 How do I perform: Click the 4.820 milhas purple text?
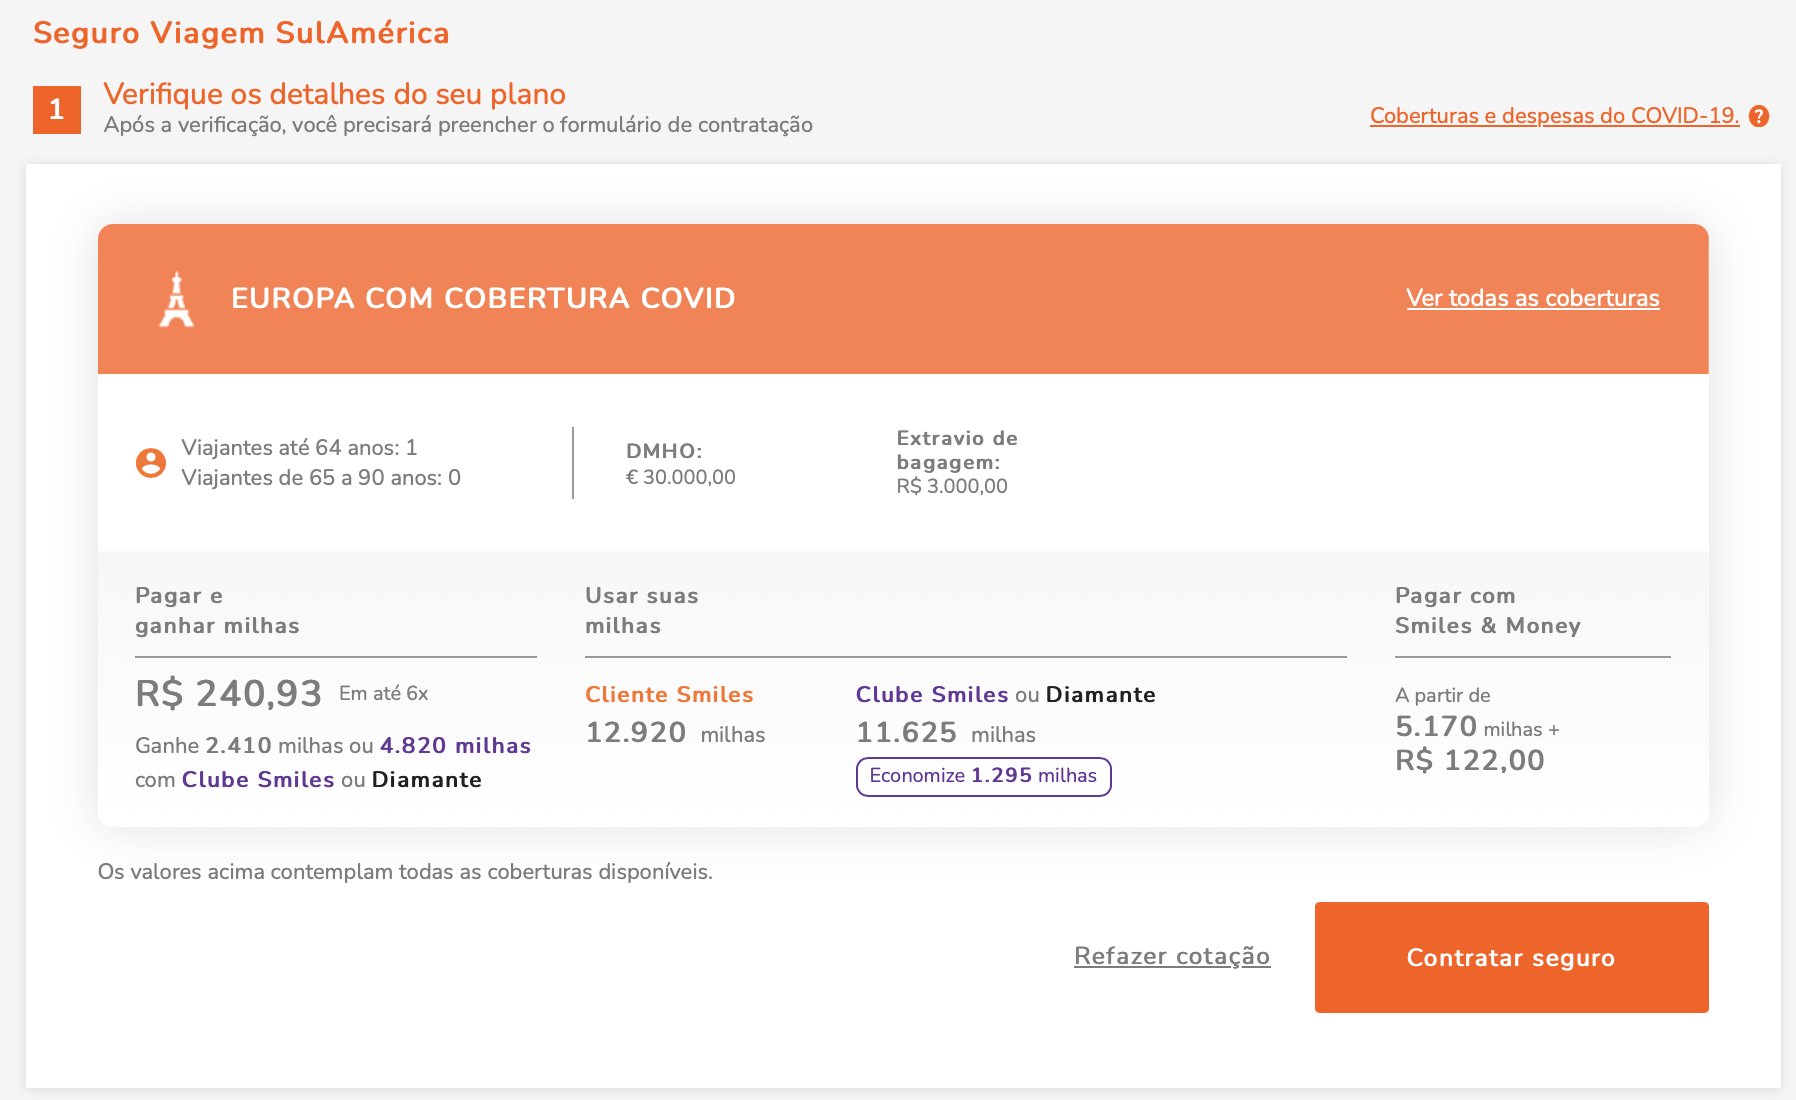tap(455, 745)
